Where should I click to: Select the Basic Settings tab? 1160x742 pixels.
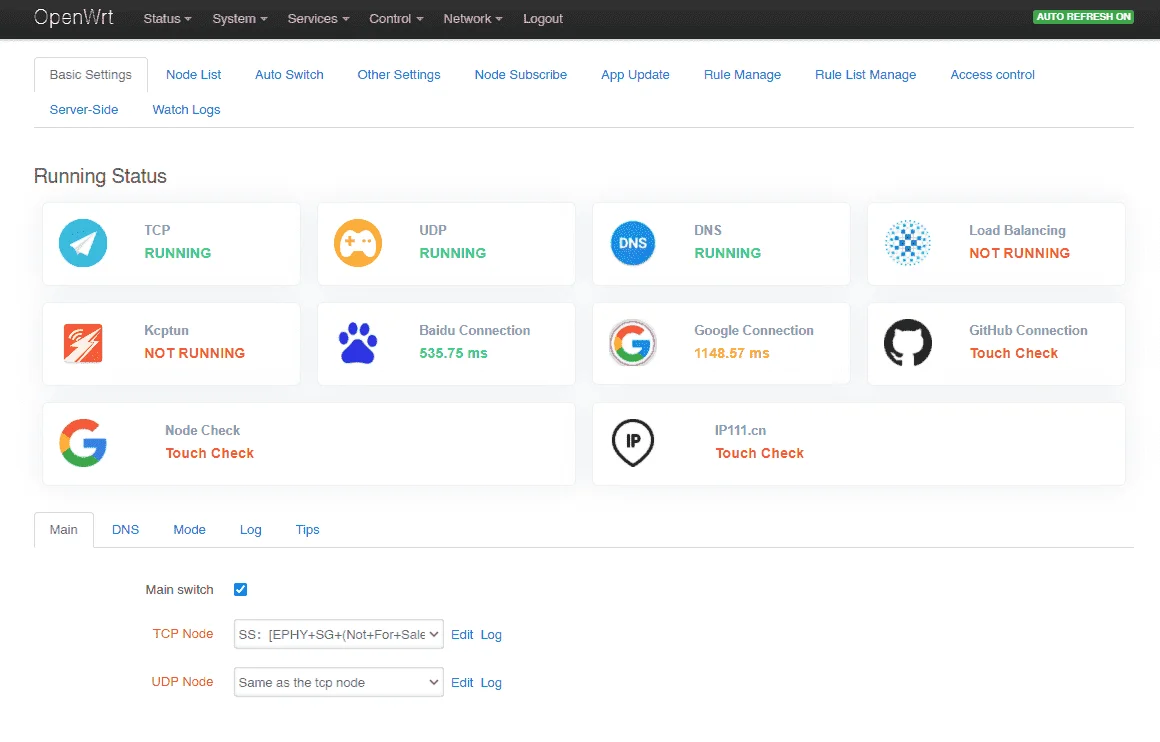(91, 75)
